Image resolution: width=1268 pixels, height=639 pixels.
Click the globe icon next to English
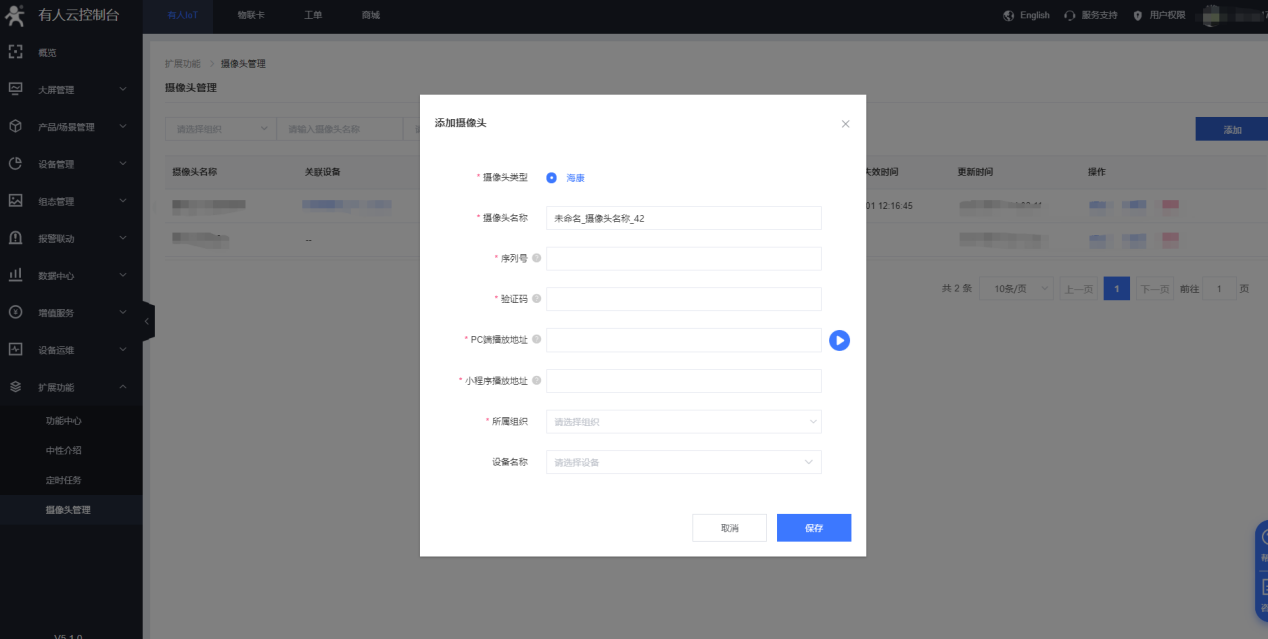click(1008, 16)
